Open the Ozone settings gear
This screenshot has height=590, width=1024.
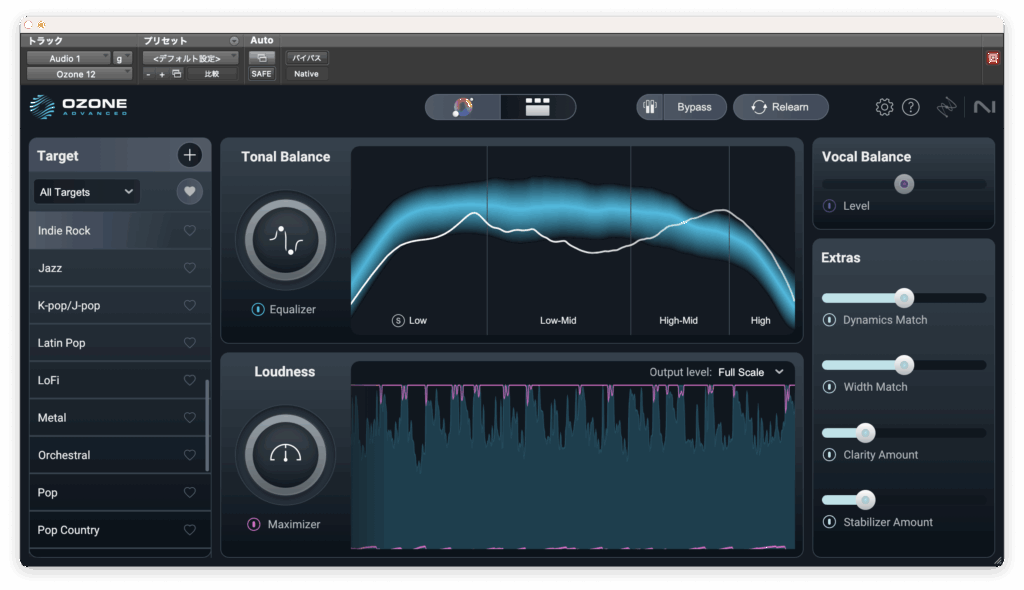coord(884,107)
